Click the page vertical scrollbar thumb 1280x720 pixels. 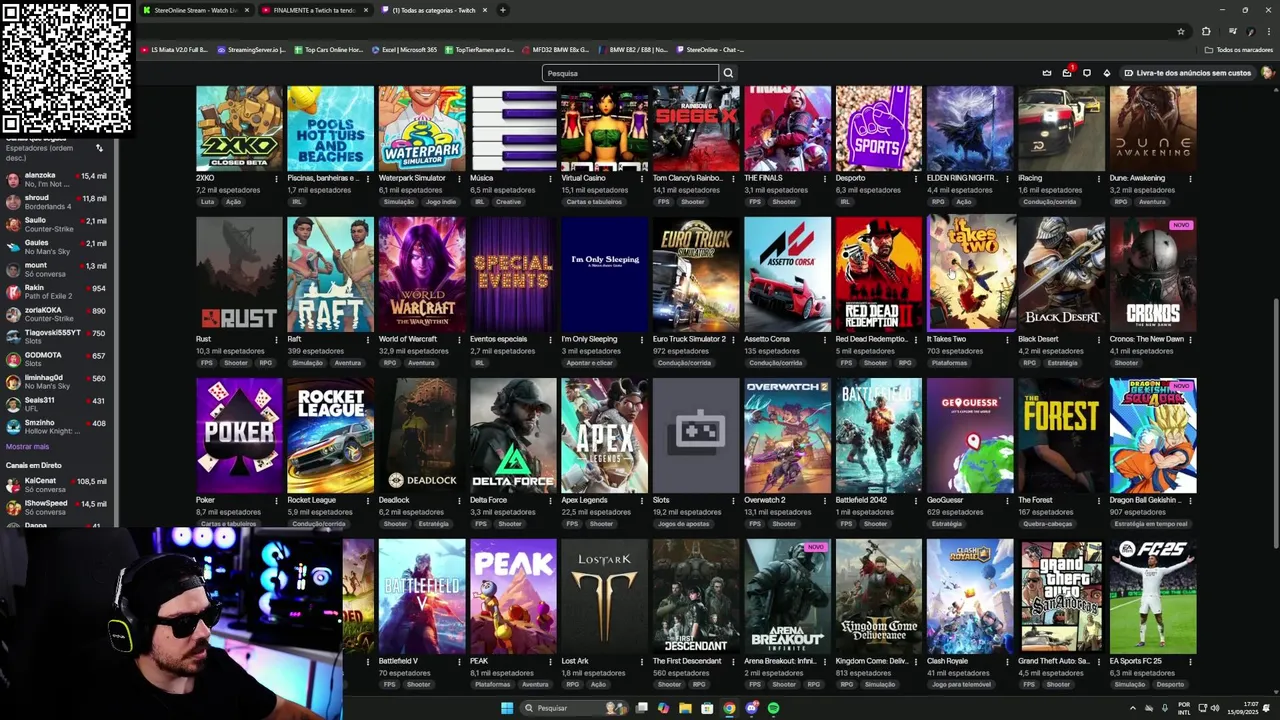point(1275,423)
